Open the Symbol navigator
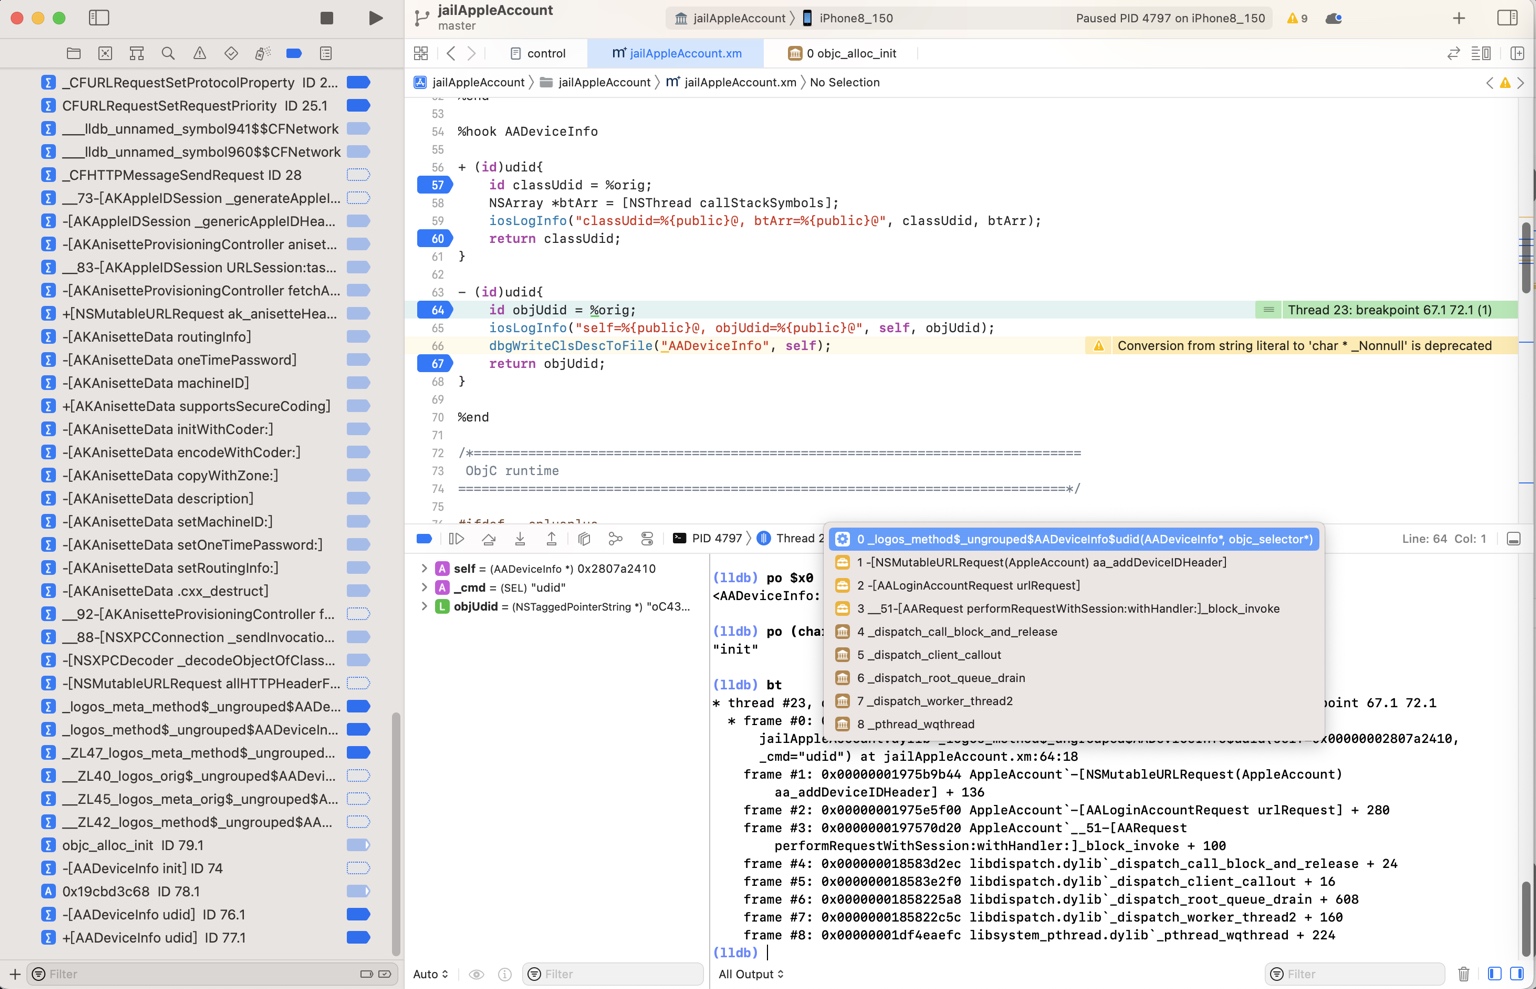The image size is (1536, 989). coord(137,53)
